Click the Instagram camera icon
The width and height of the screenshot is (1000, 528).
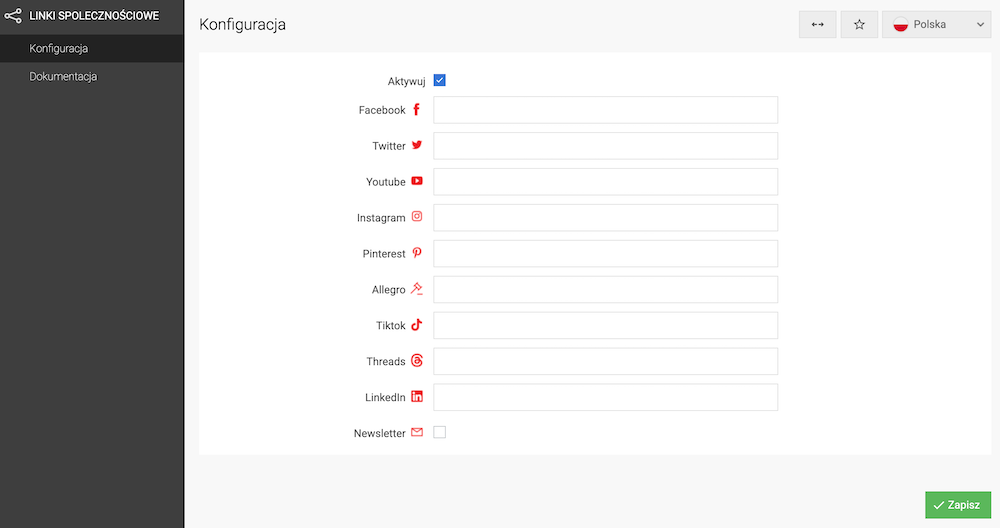[417, 217]
